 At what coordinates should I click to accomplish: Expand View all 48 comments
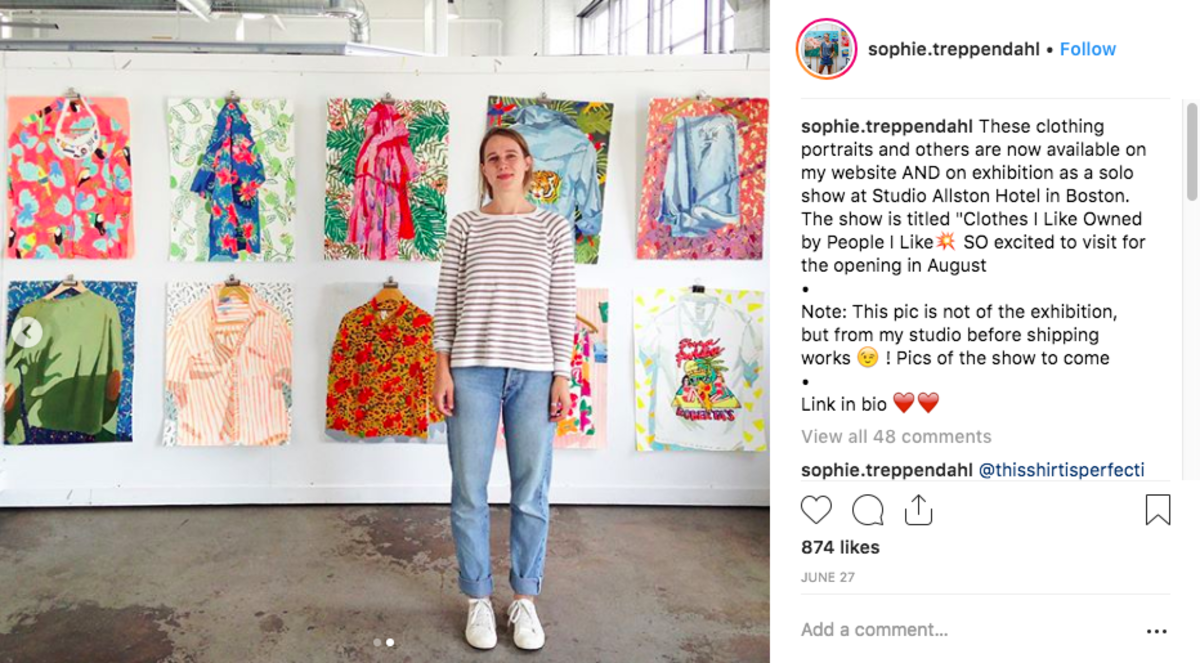[x=896, y=436]
